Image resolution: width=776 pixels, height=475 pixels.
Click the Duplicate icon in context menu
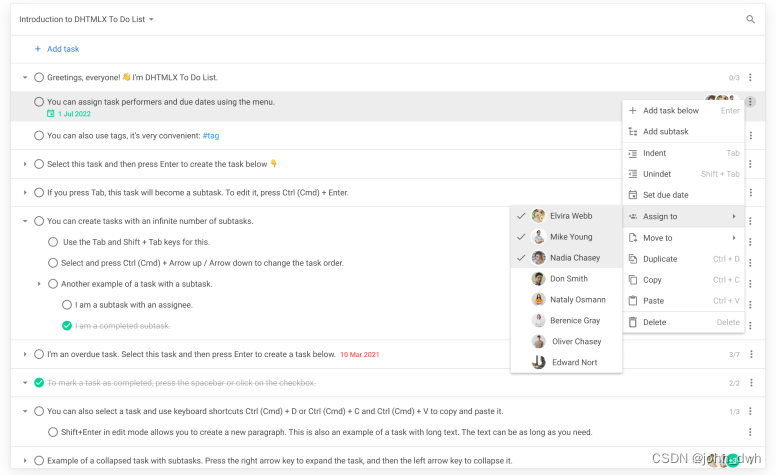click(x=632, y=259)
